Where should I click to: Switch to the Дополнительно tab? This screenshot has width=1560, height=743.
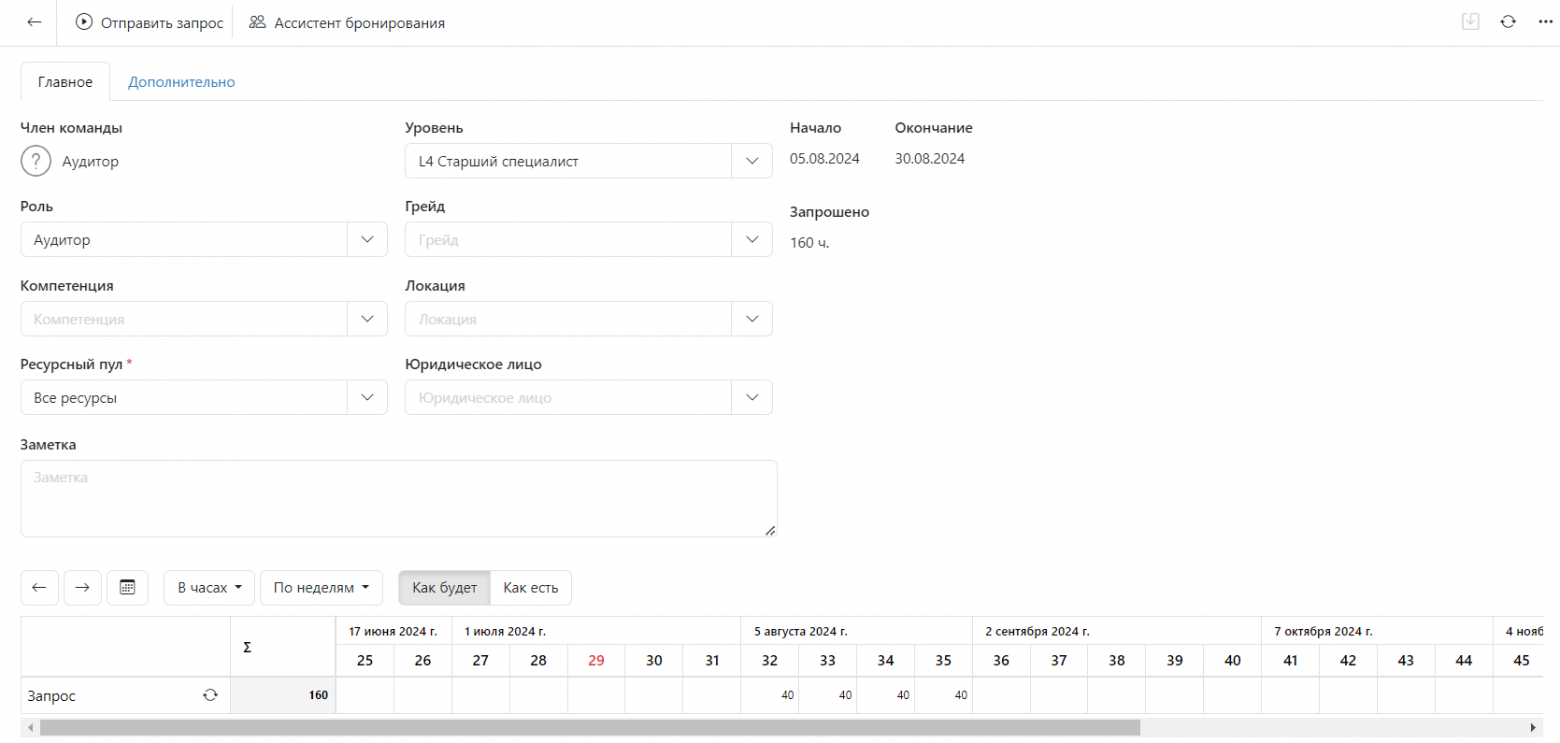click(x=181, y=82)
